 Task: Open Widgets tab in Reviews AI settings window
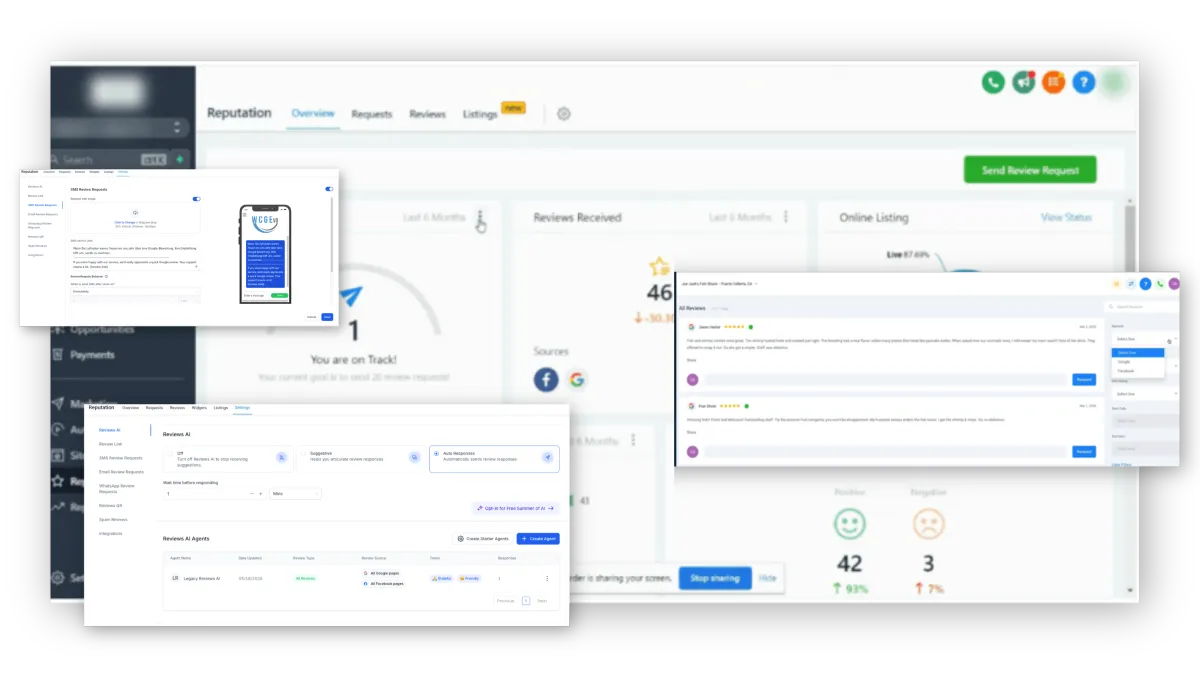[199, 408]
